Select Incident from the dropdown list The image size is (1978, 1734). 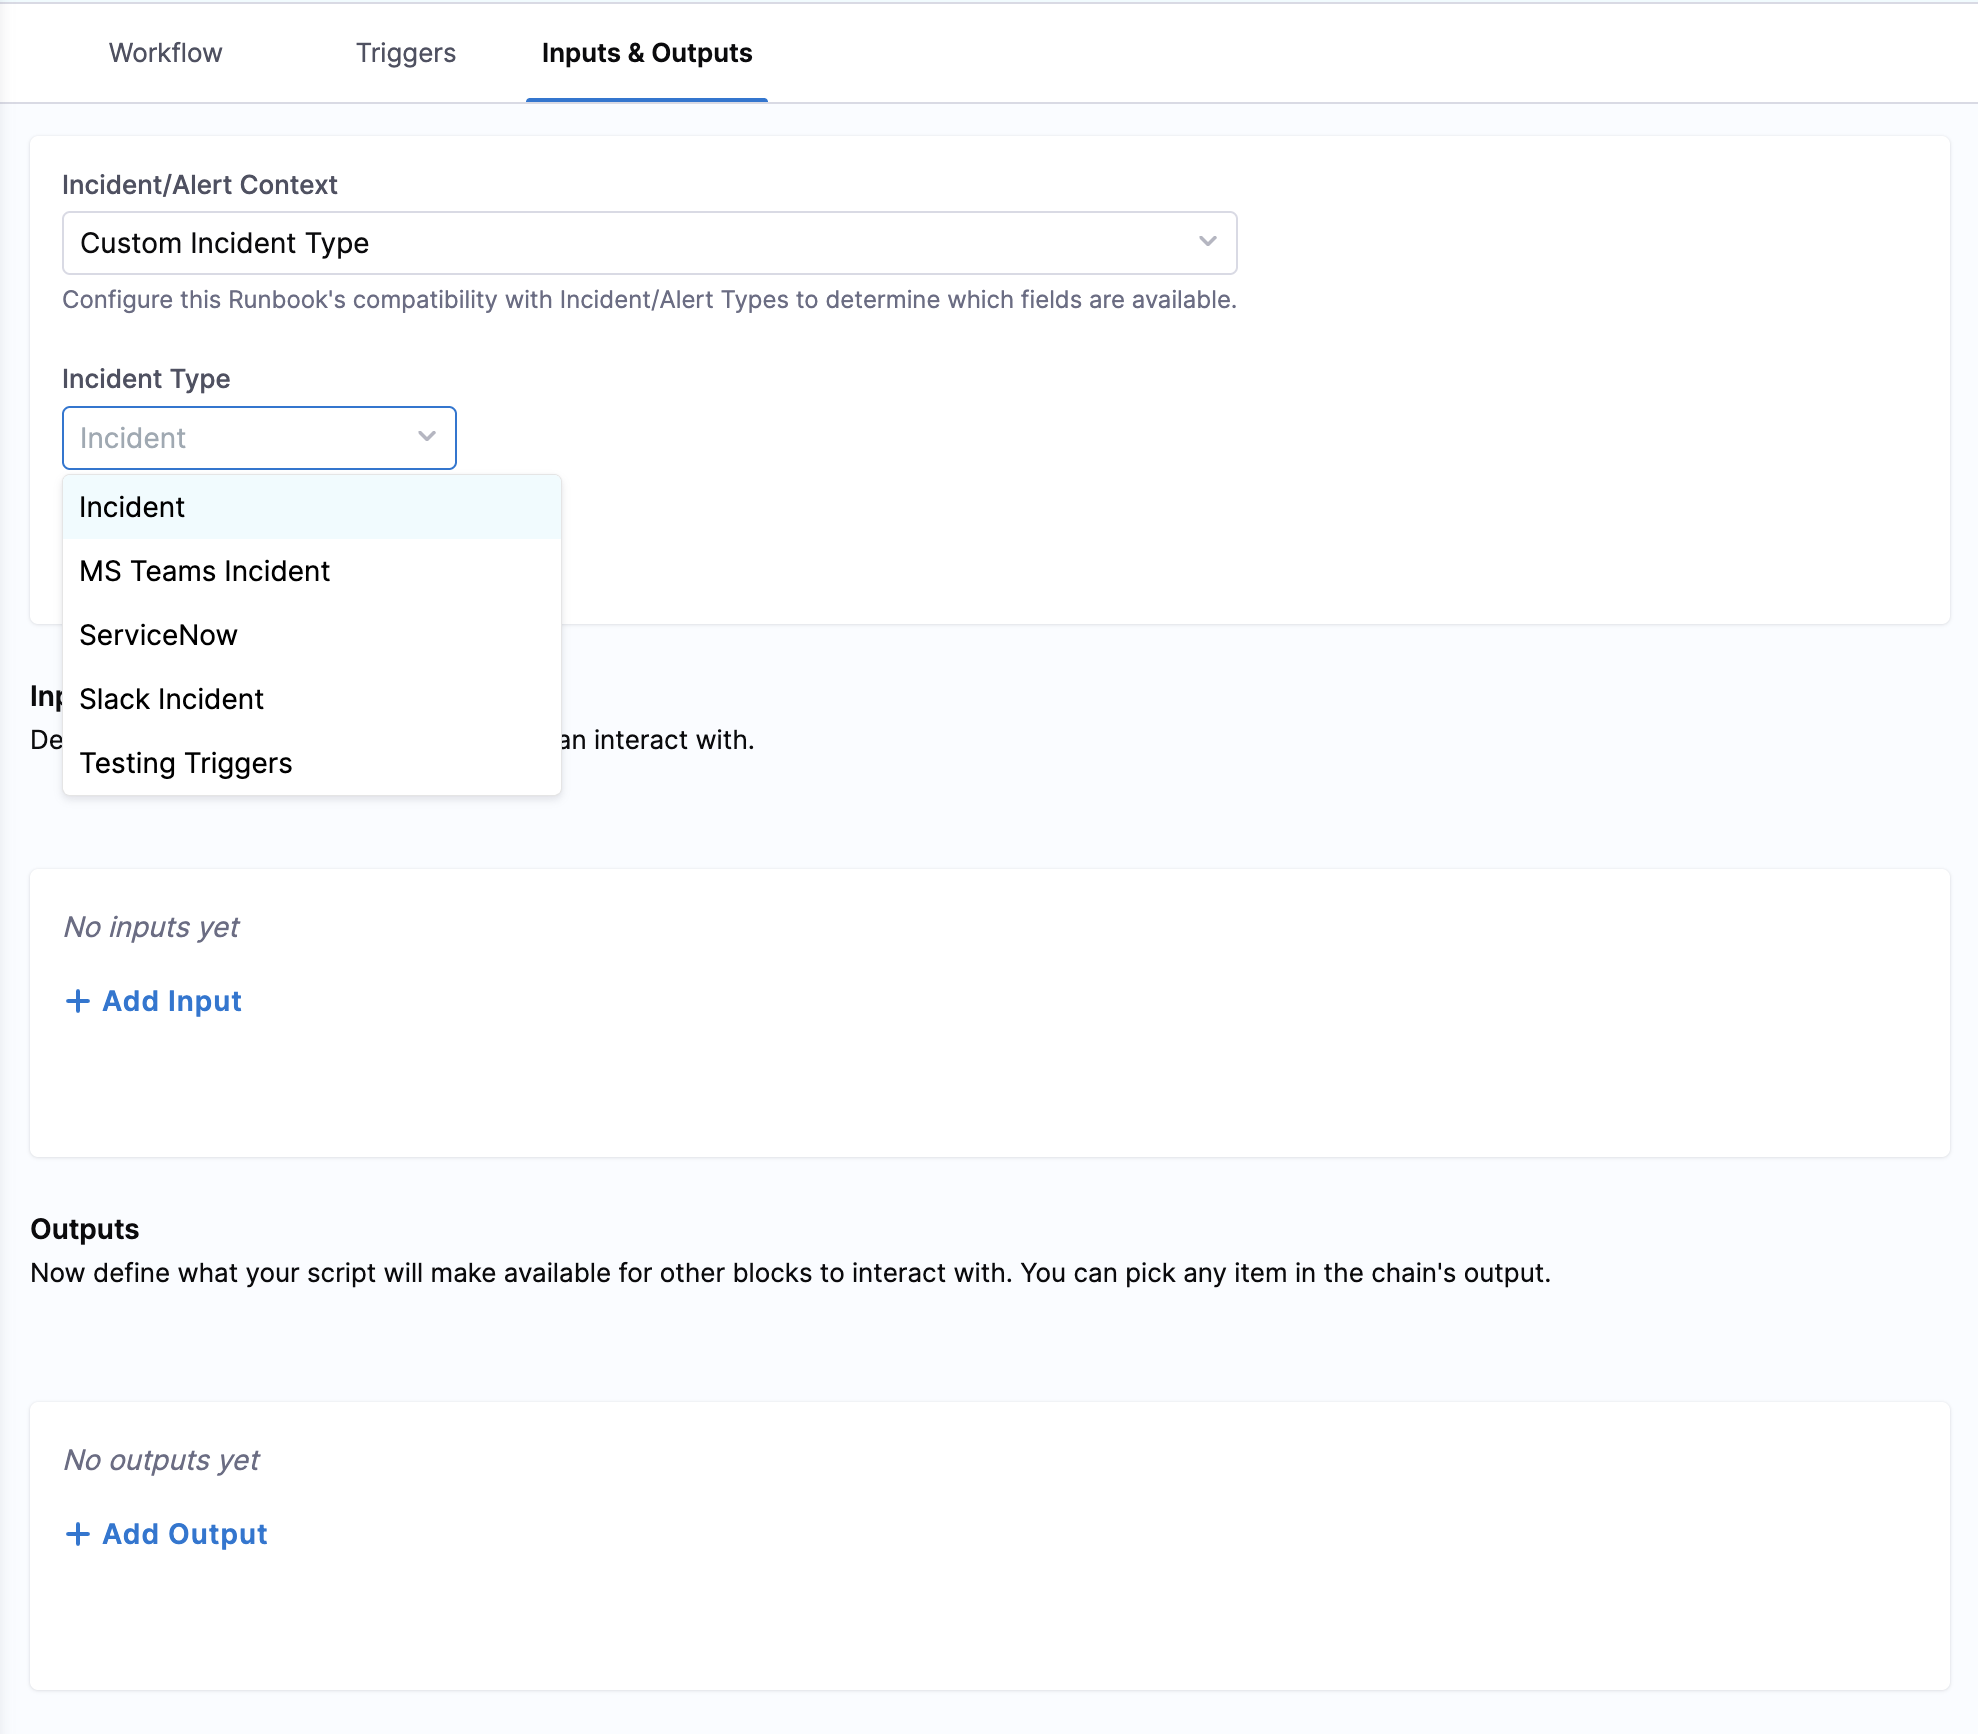coord(132,507)
